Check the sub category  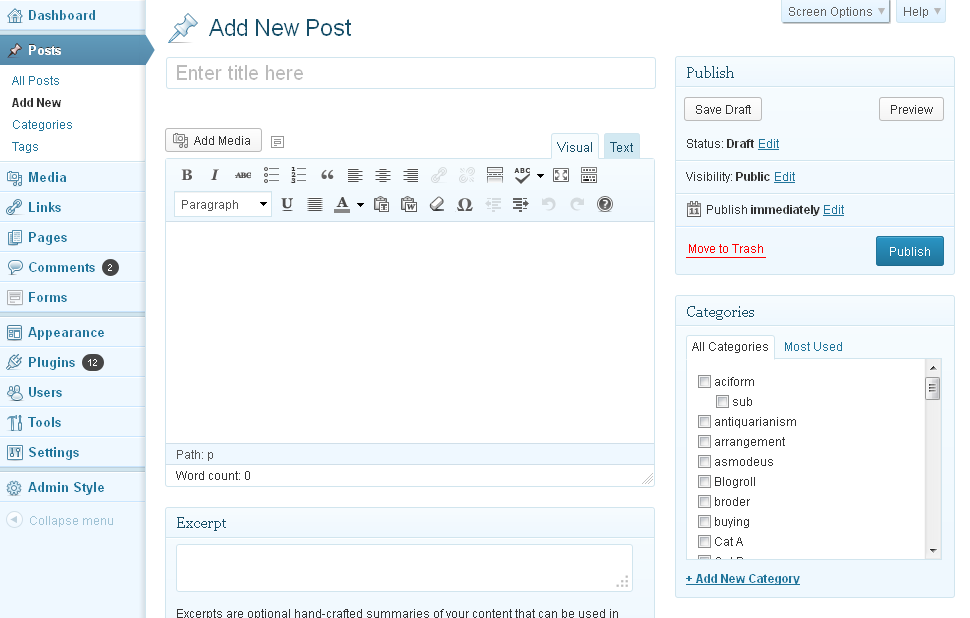(x=722, y=401)
